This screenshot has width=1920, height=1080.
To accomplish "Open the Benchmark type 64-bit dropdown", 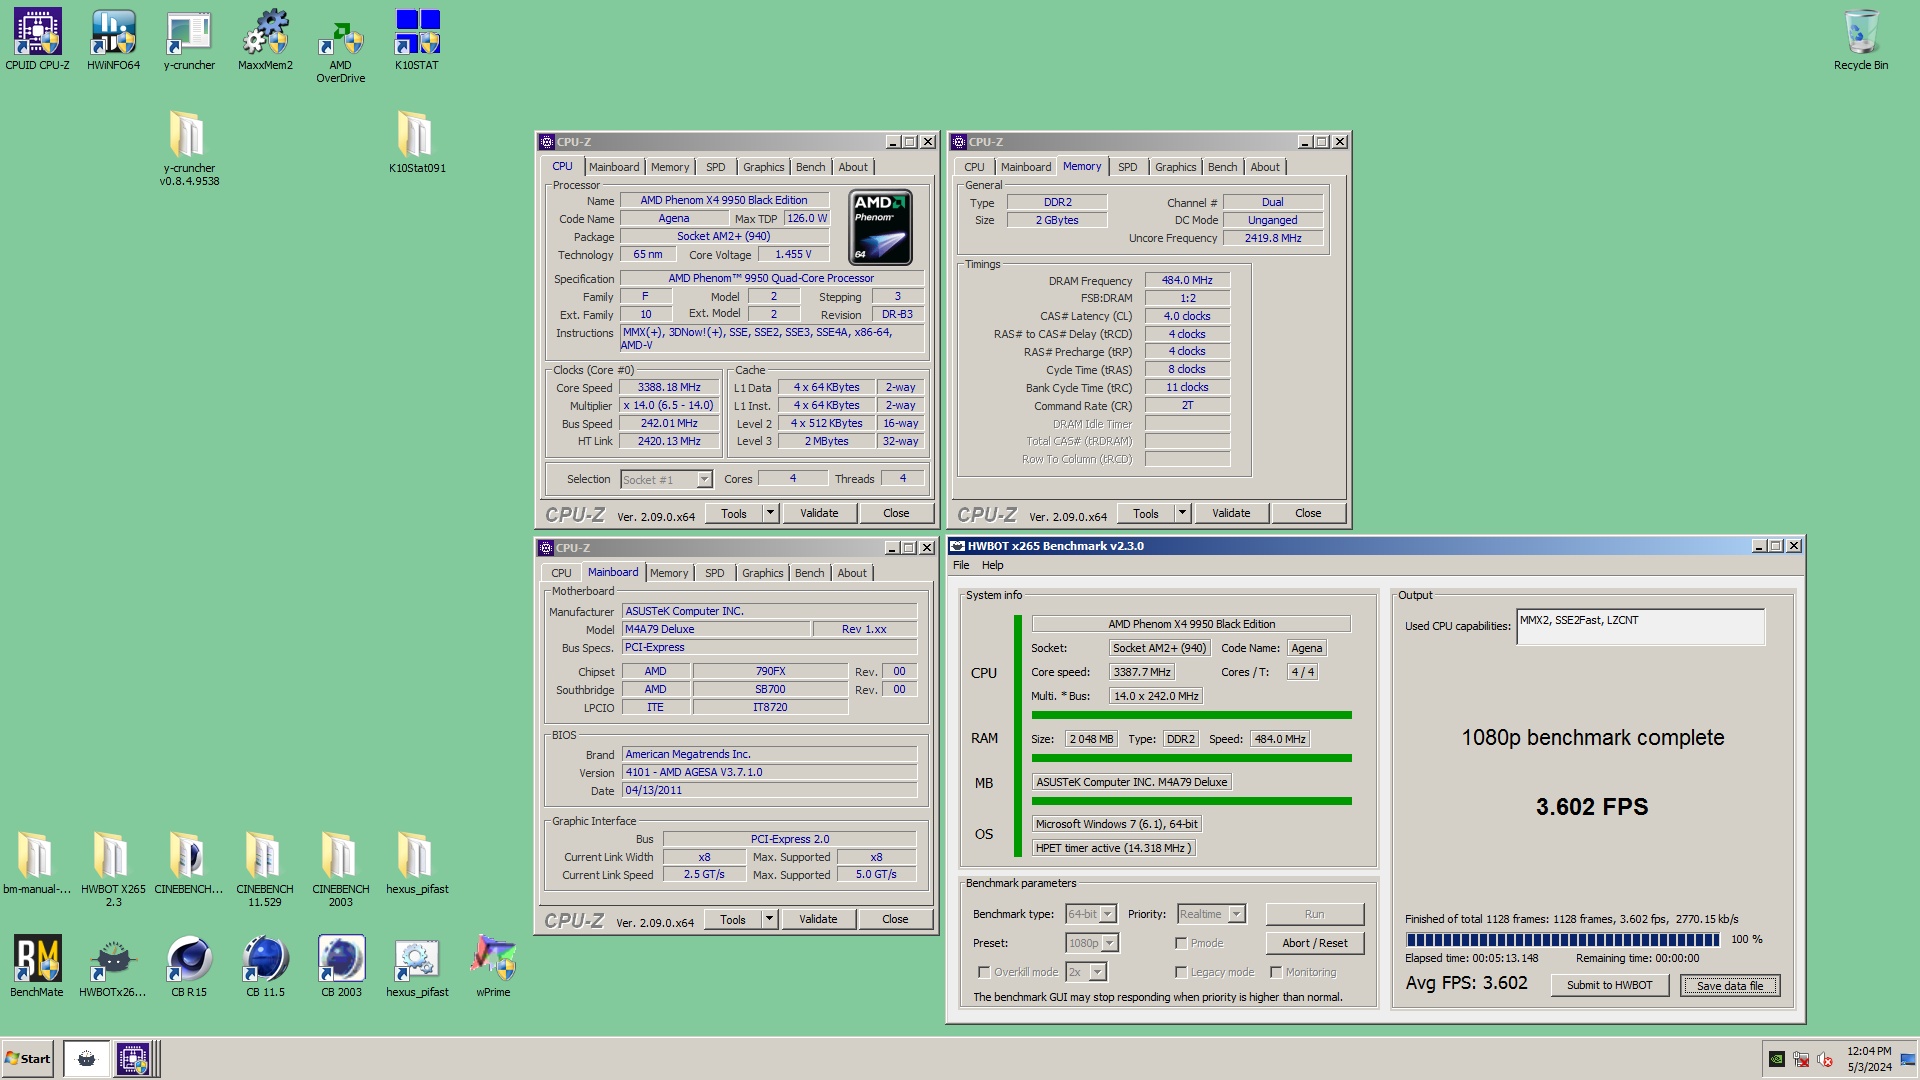I will pyautogui.click(x=1107, y=914).
